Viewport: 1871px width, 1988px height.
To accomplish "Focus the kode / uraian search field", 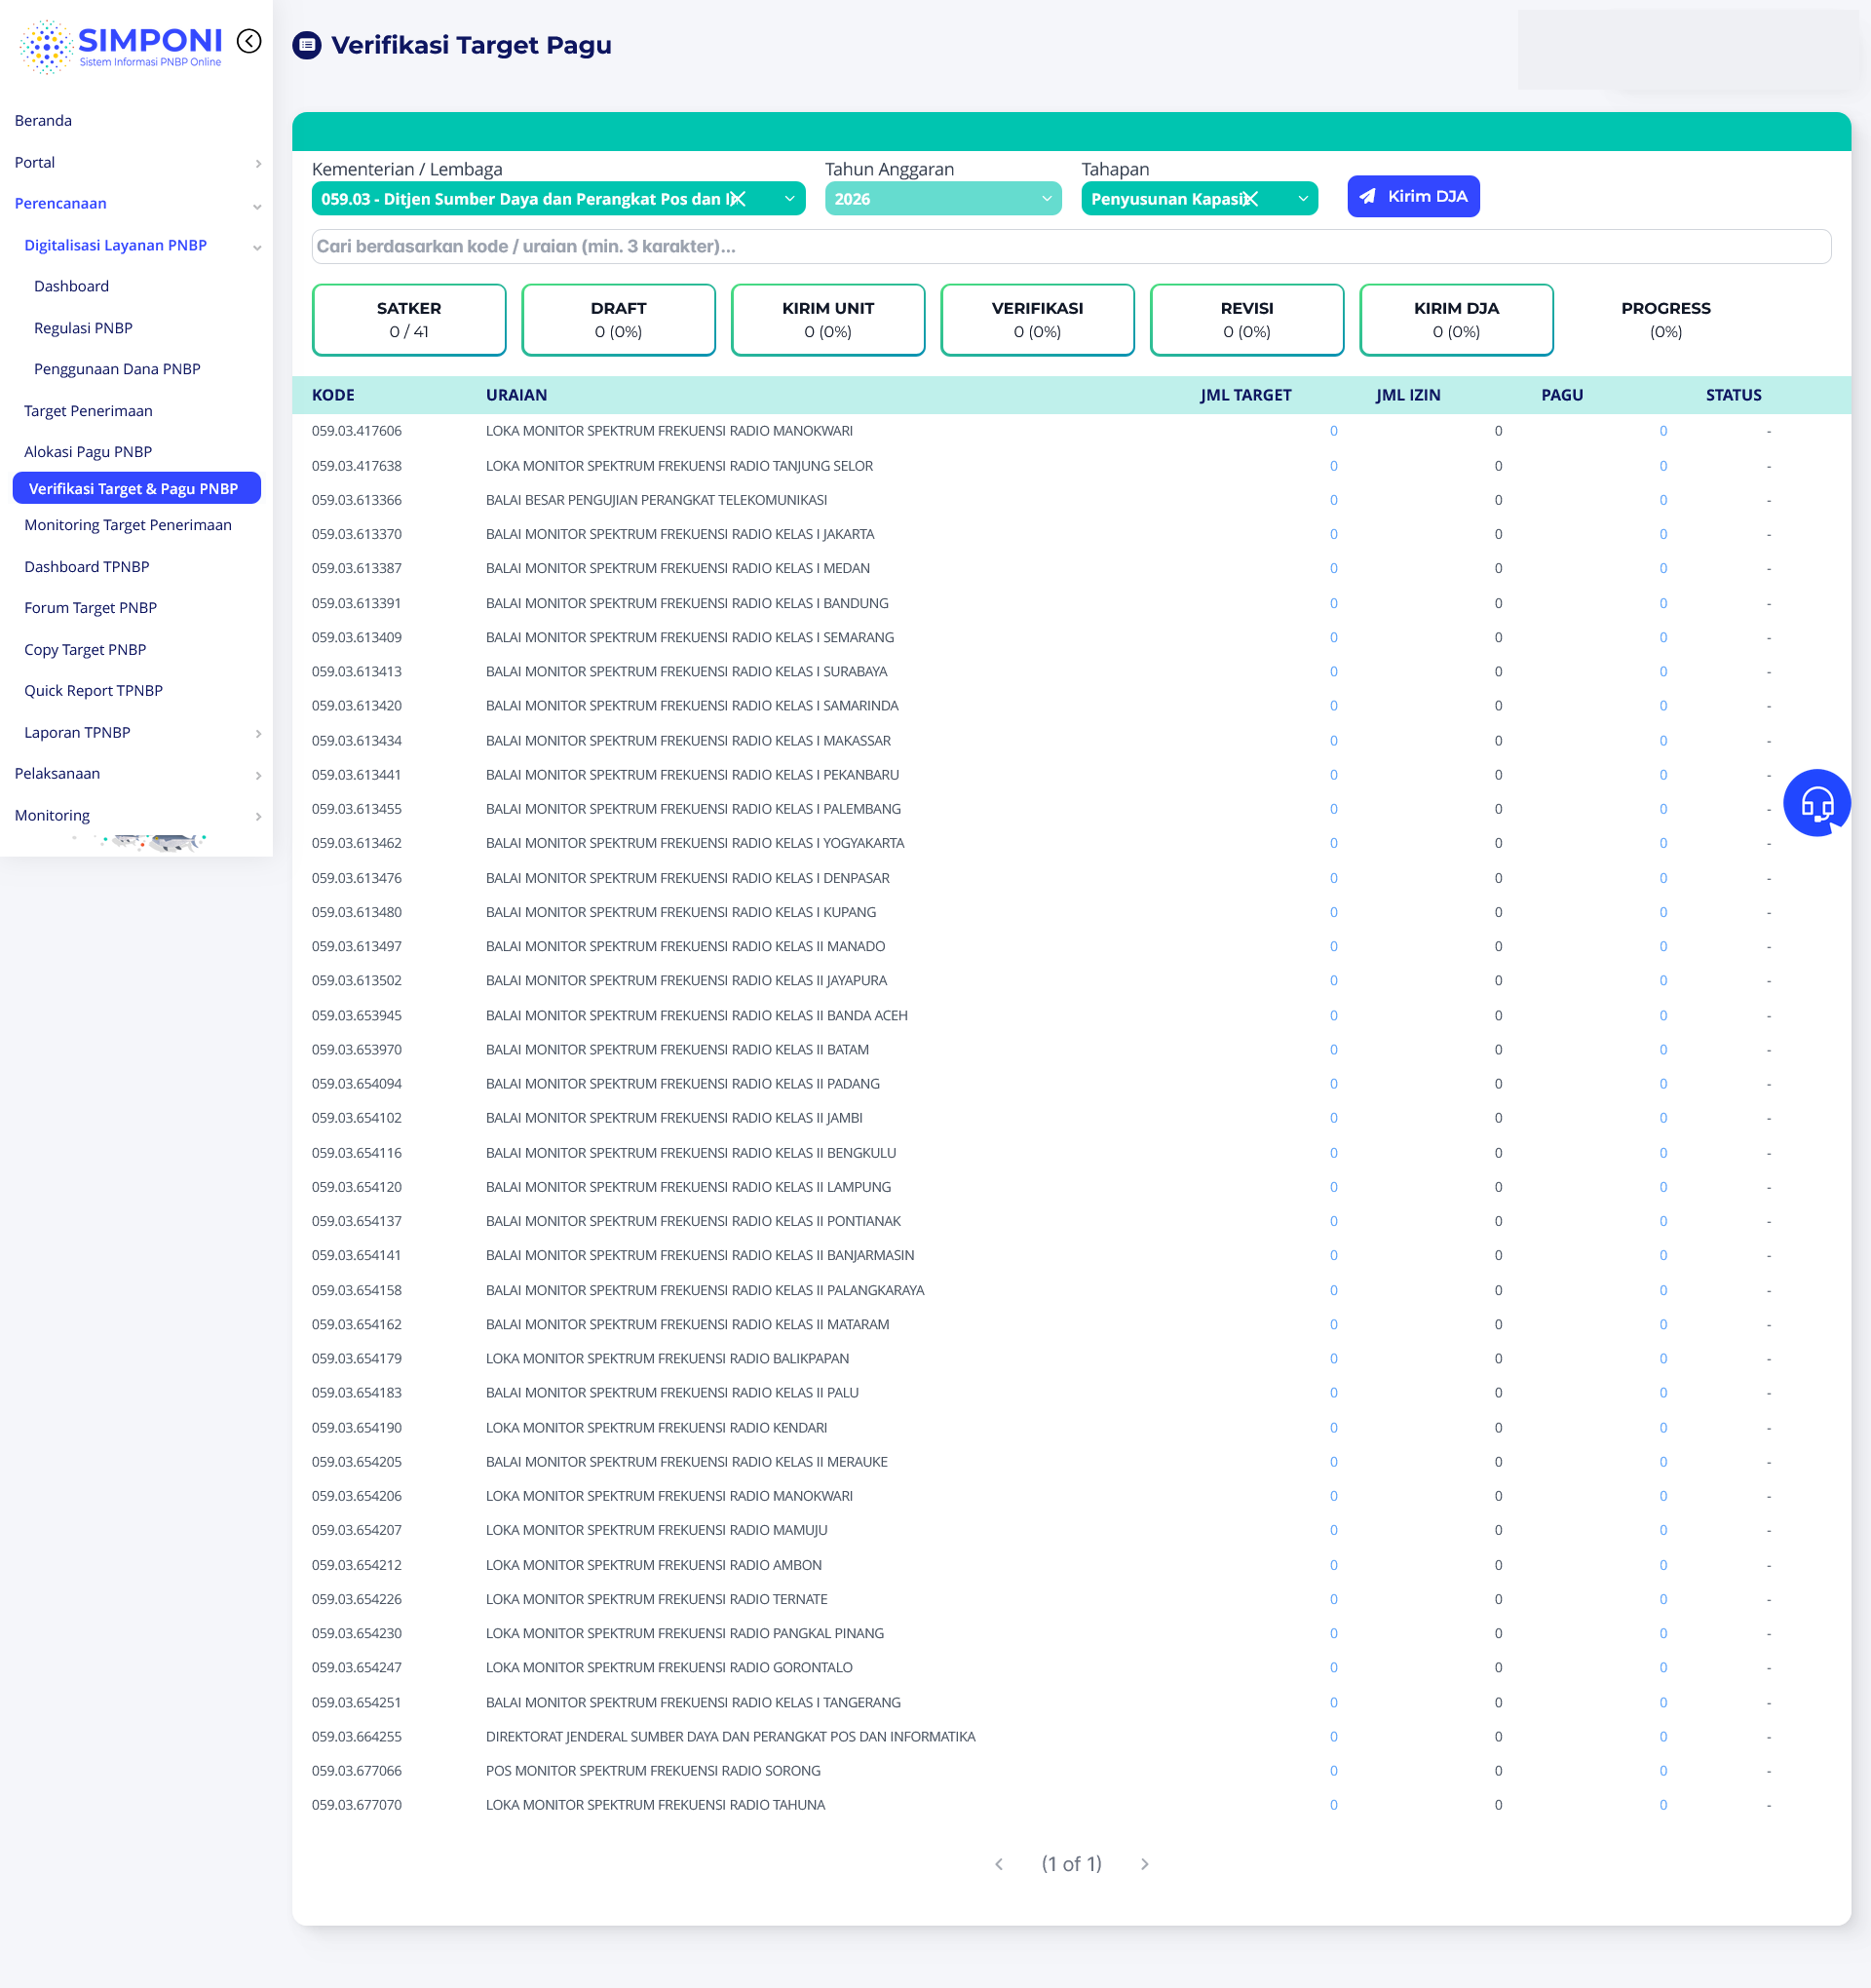I will [x=1070, y=246].
